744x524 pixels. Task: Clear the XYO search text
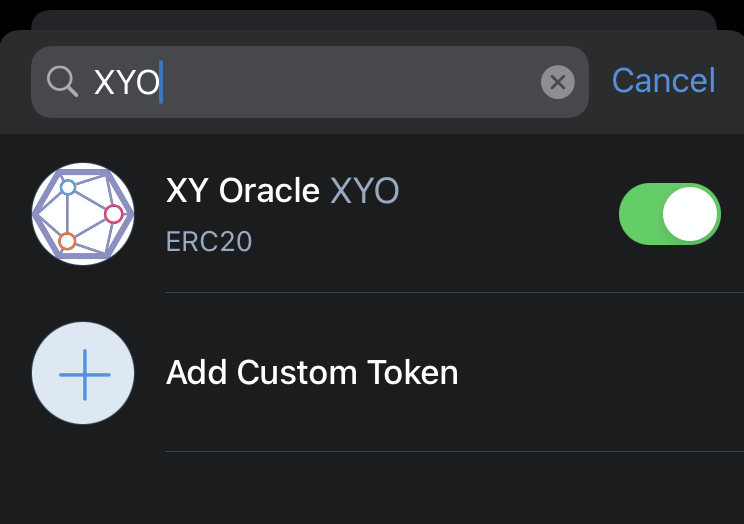(558, 82)
